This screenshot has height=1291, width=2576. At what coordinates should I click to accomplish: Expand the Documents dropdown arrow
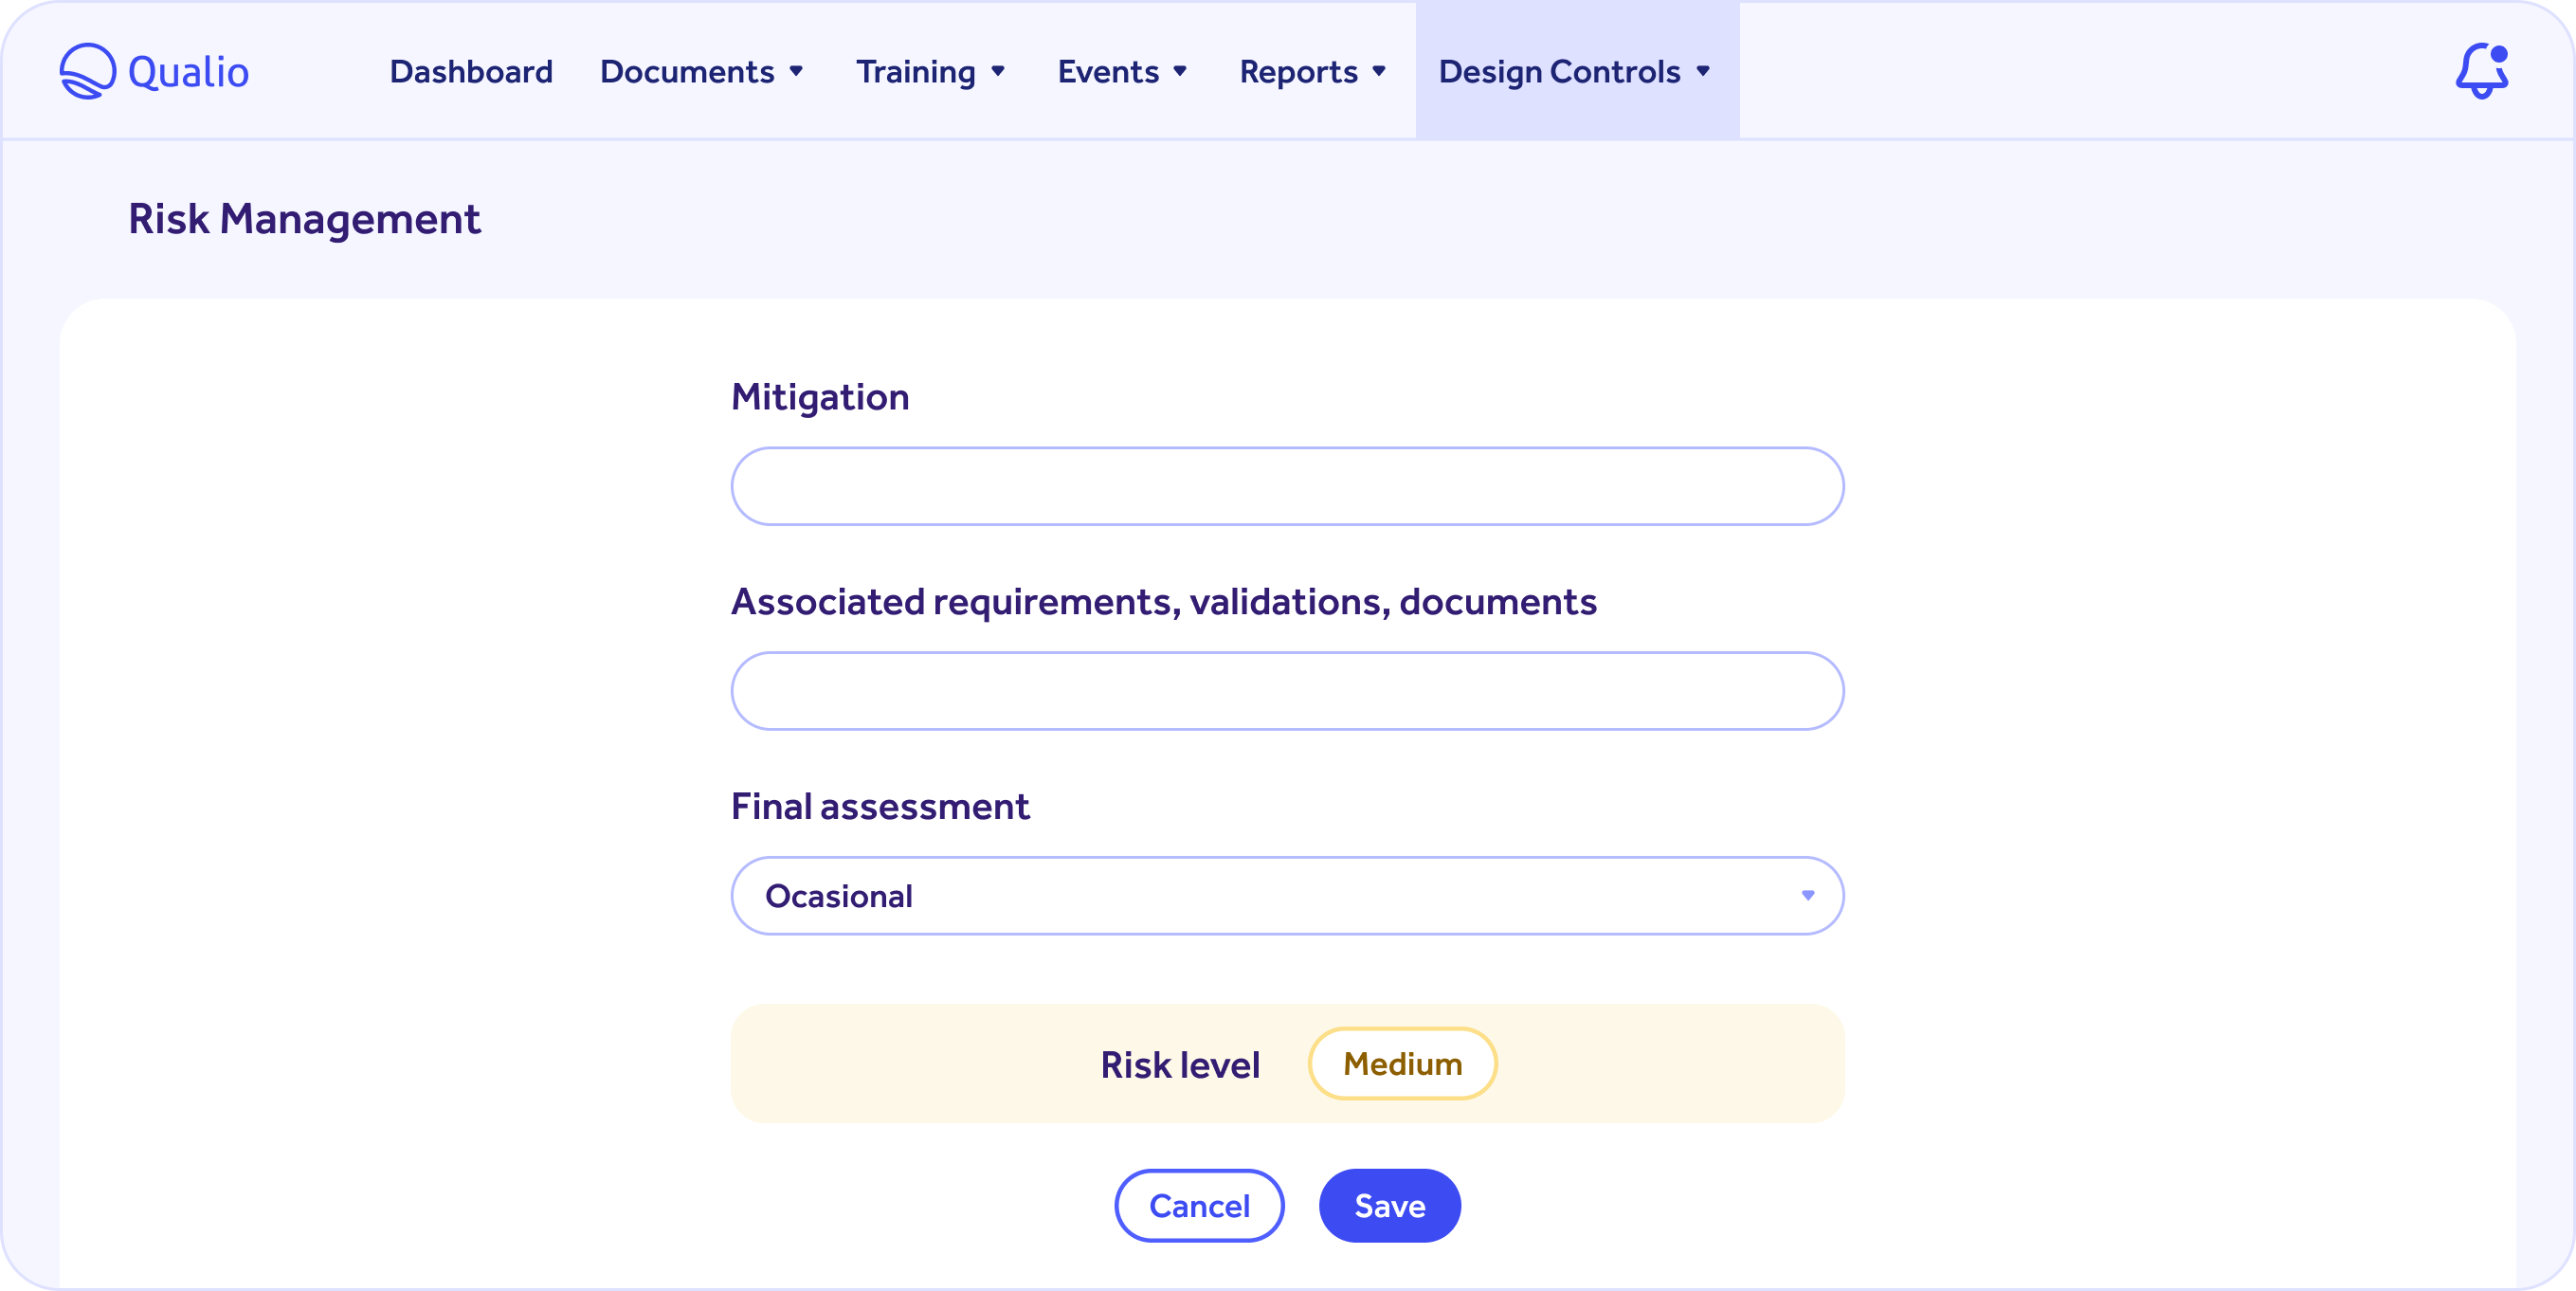tap(797, 72)
